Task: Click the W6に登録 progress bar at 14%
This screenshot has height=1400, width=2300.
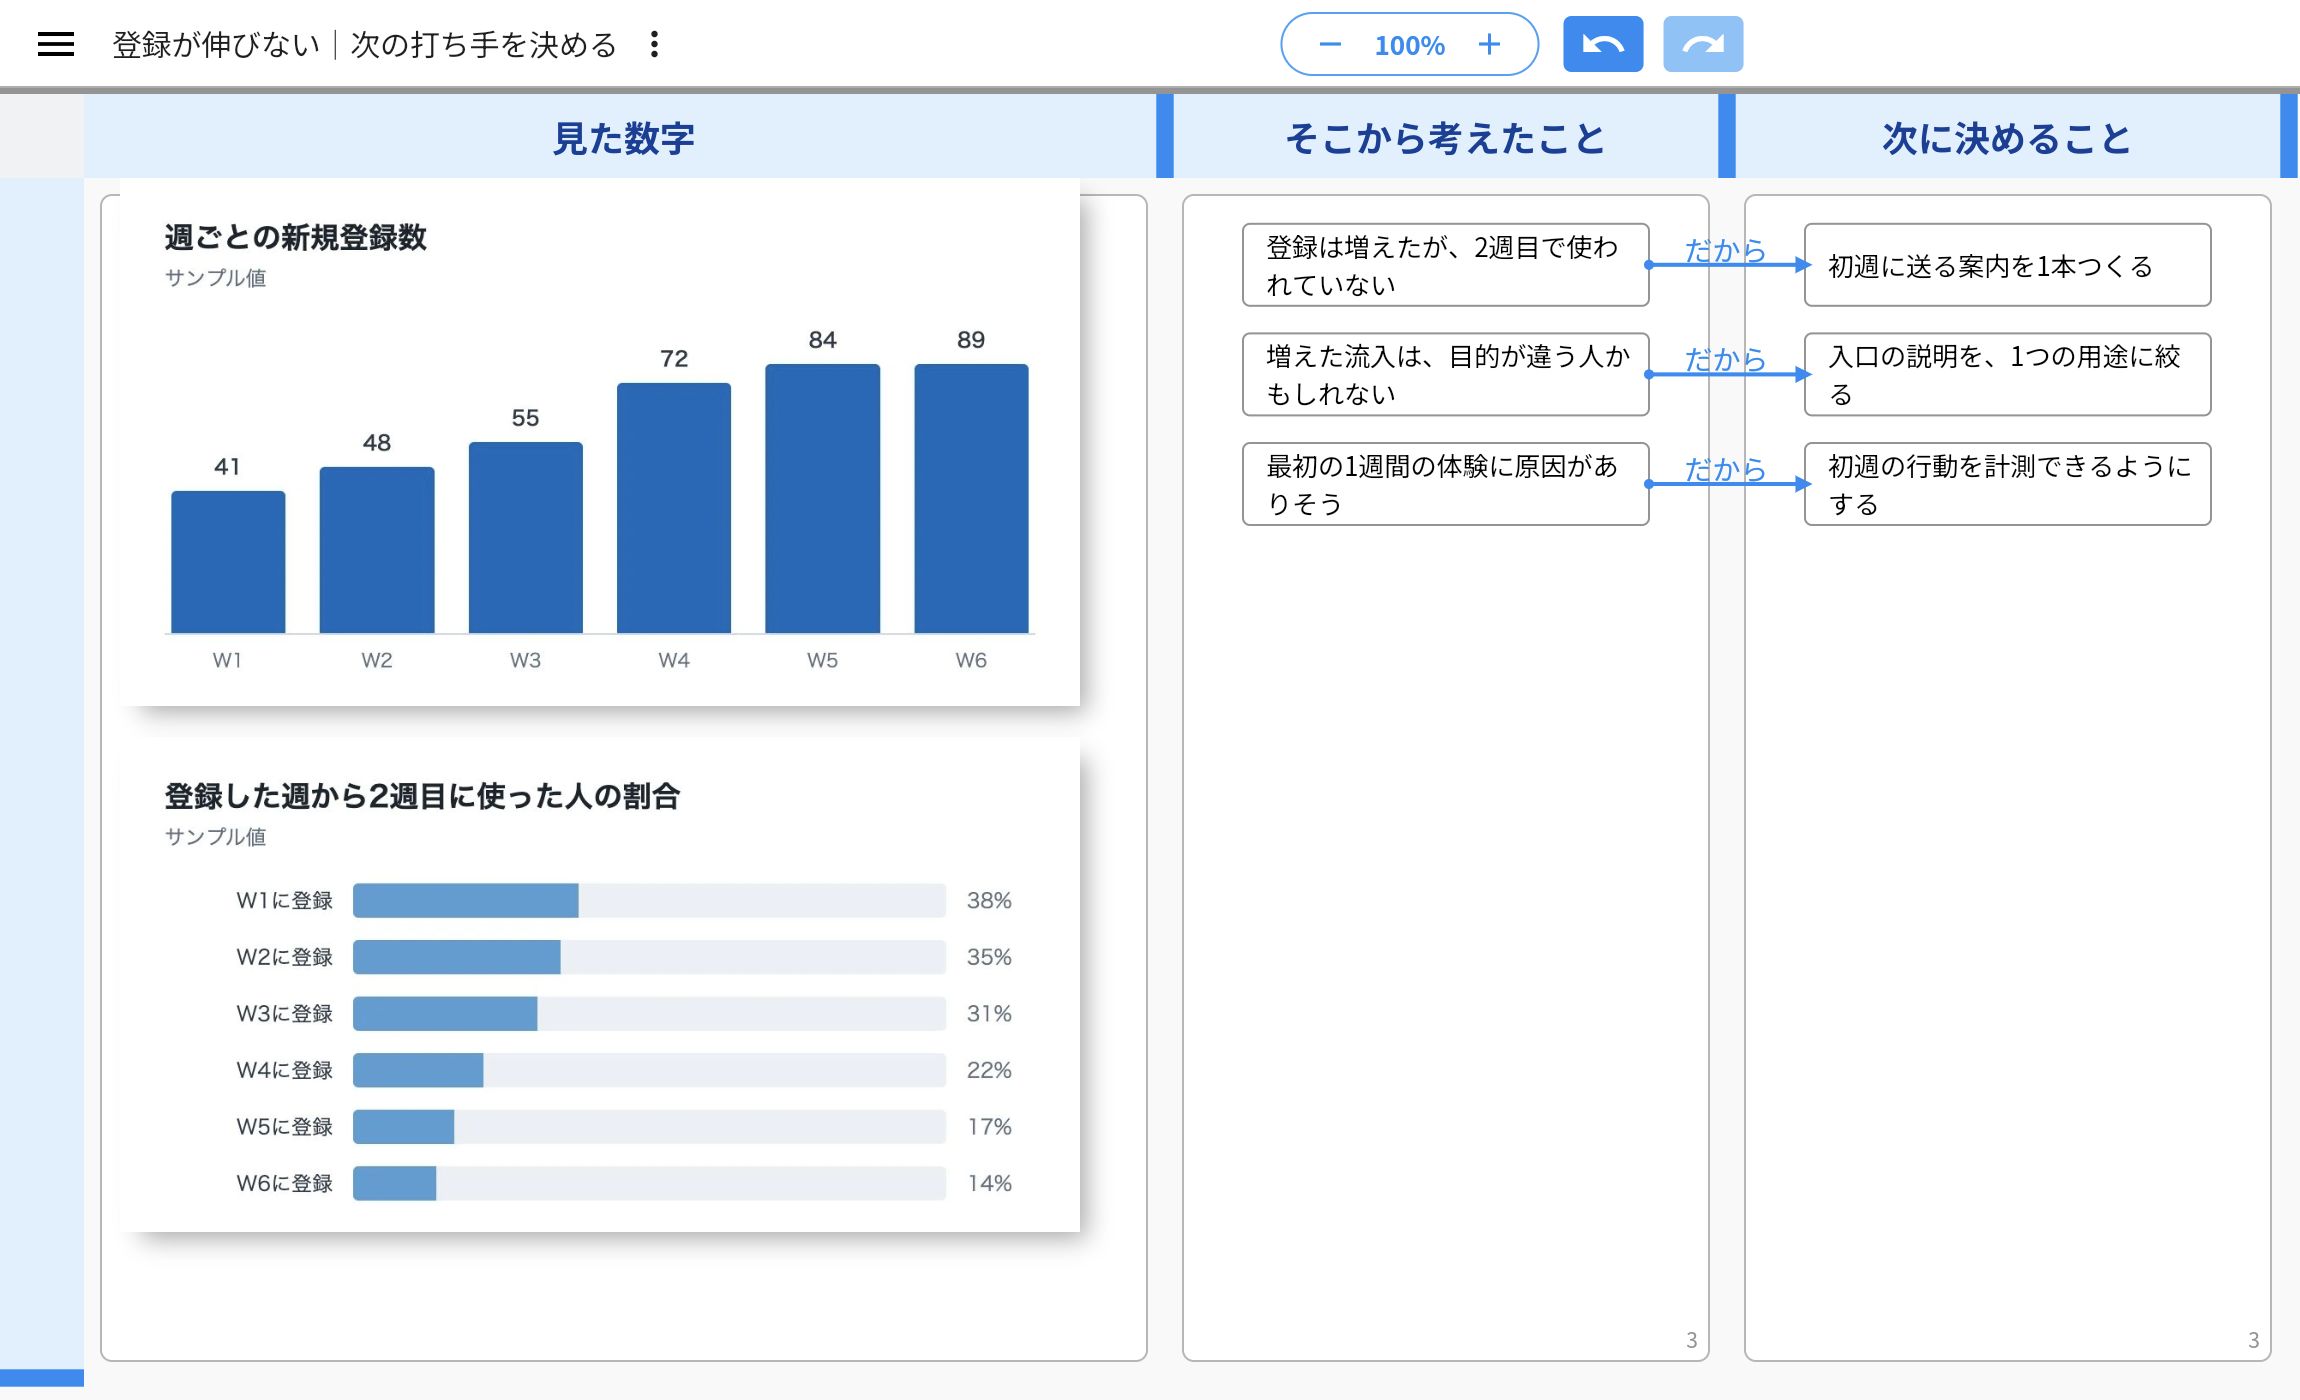Action: click(649, 1183)
